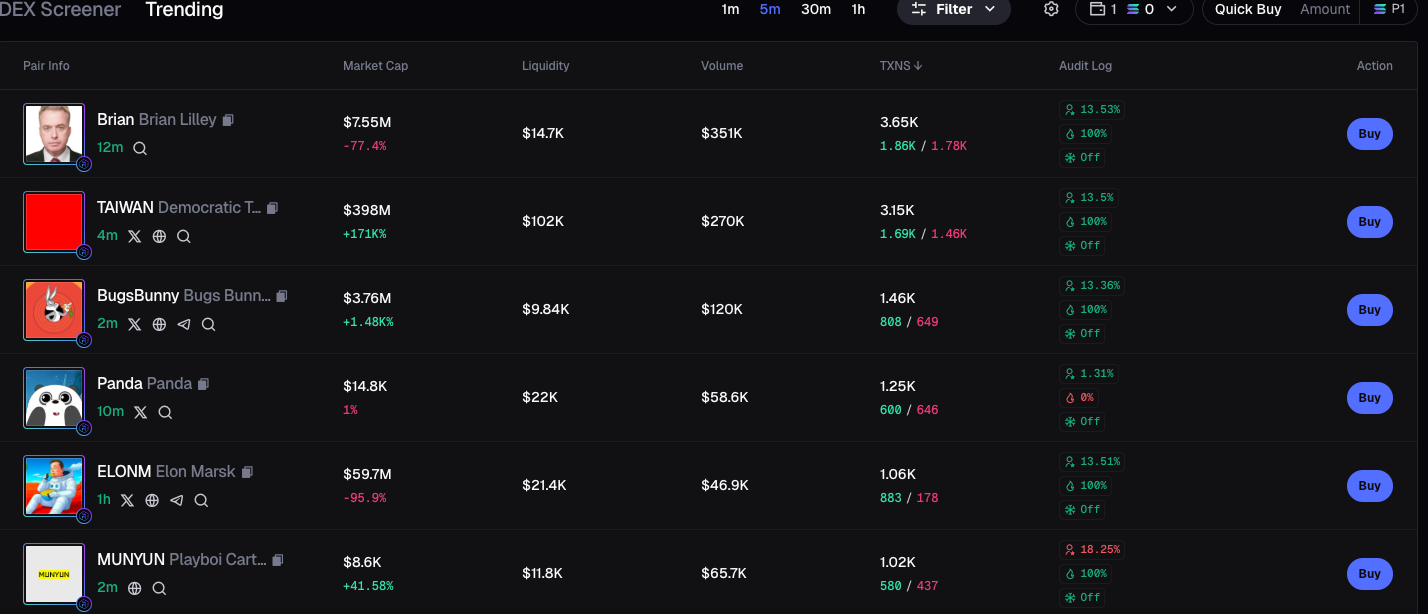Viewport: 1428px width, 614px height.
Task: Open the Brian Lilley token thumbnail
Action: (54, 134)
